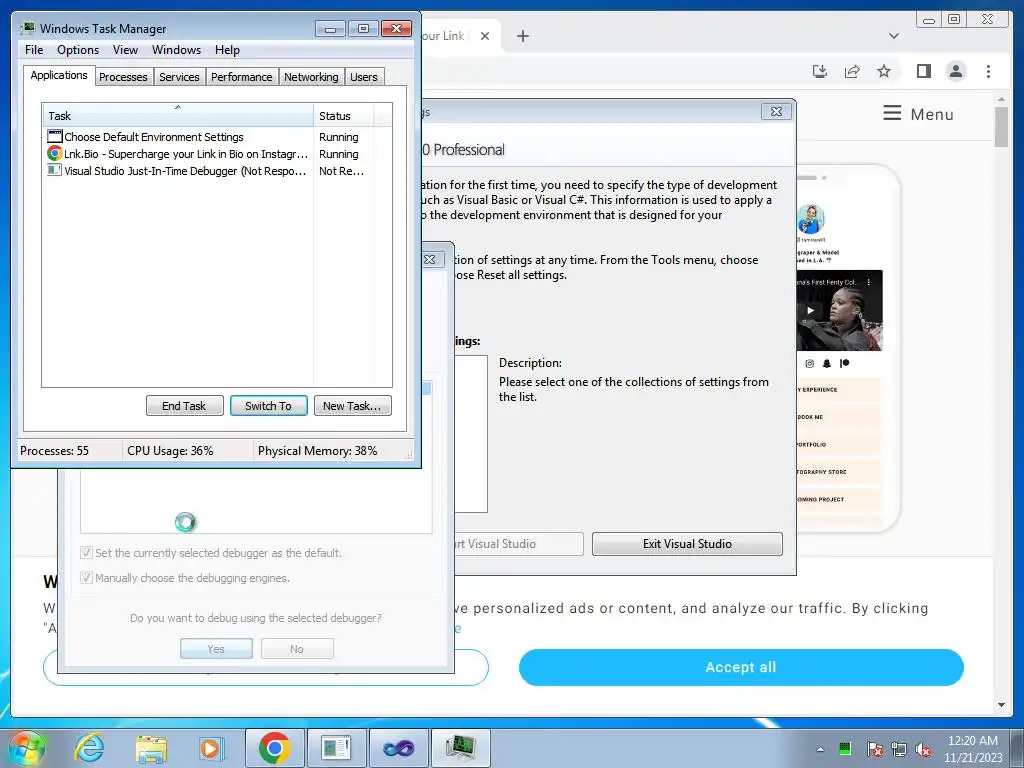This screenshot has height=768, width=1024.
Task: Click the PORTFOLIO link in phone preview
Action: tap(838, 444)
